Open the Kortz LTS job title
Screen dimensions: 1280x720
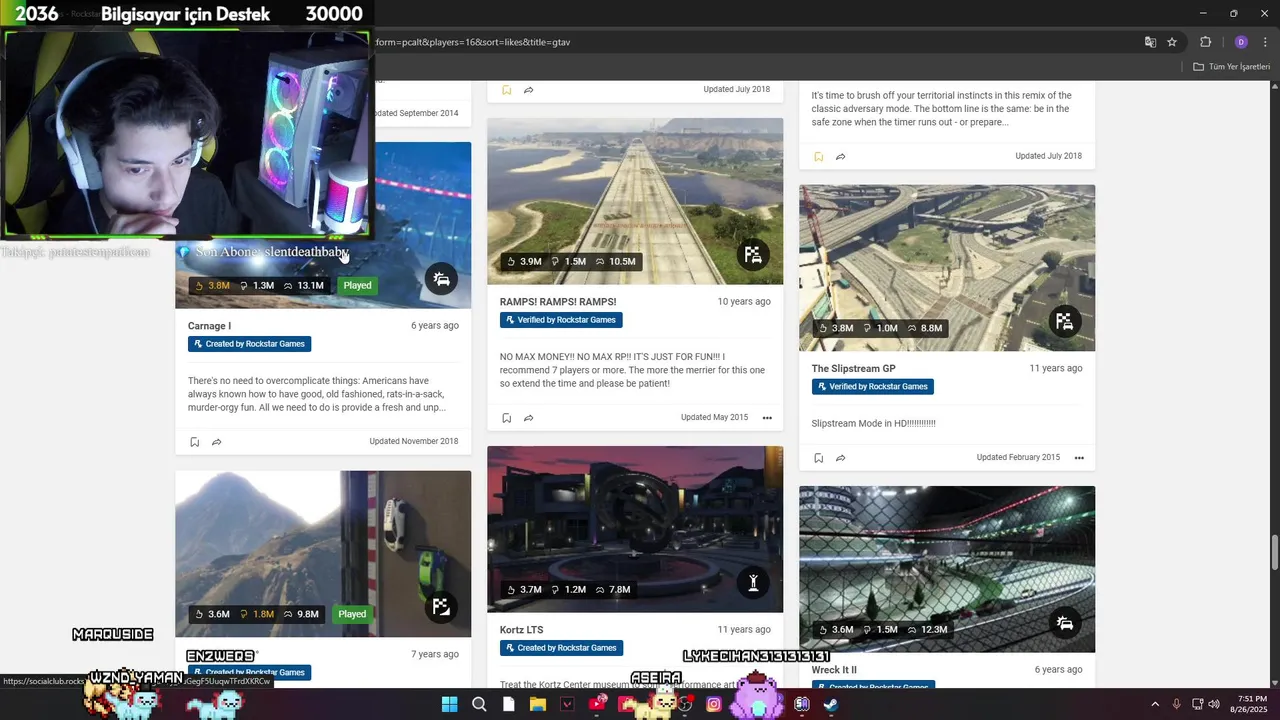(522, 630)
